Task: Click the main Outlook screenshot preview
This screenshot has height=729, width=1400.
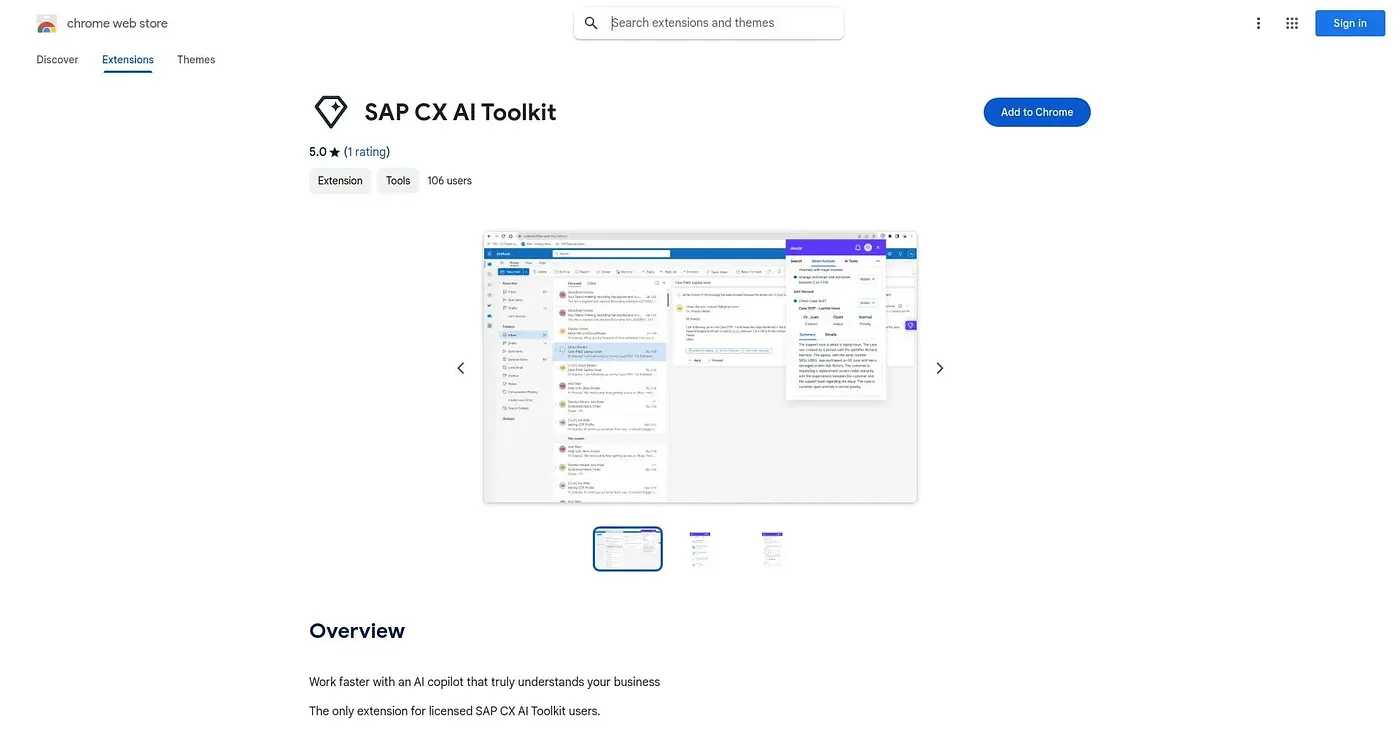Action: pos(700,368)
